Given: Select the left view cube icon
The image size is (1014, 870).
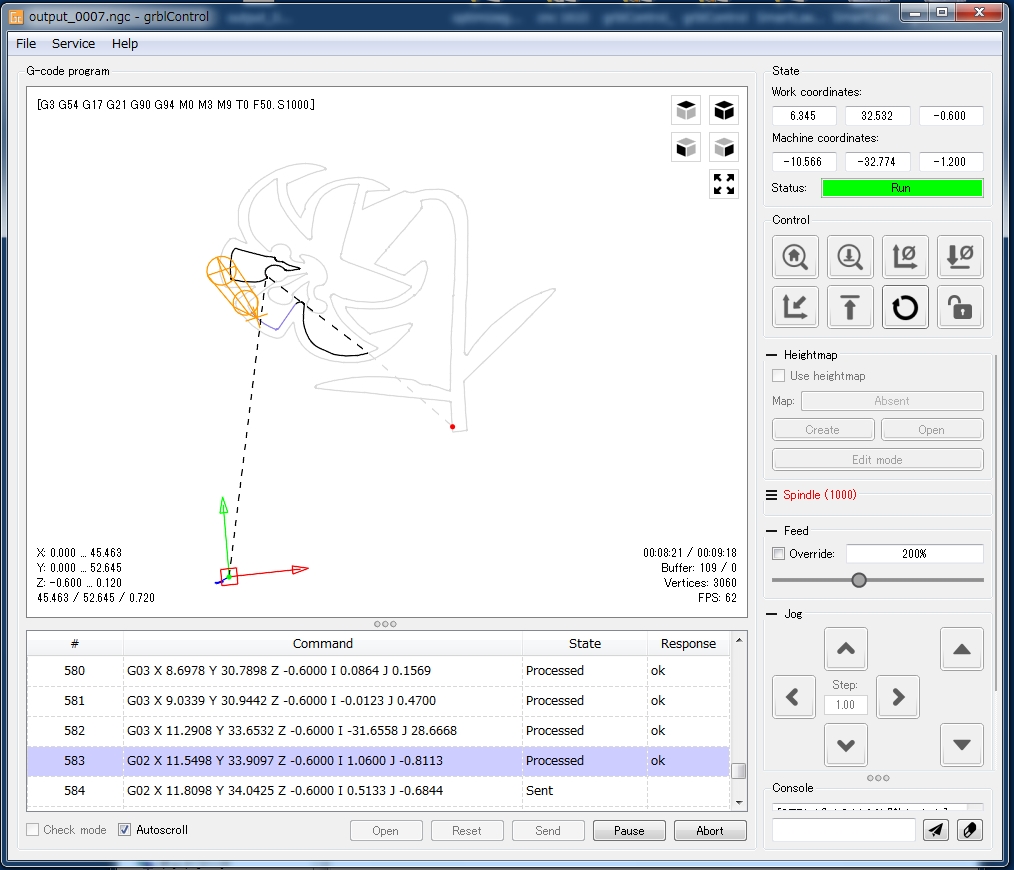Looking at the screenshot, I should [724, 148].
